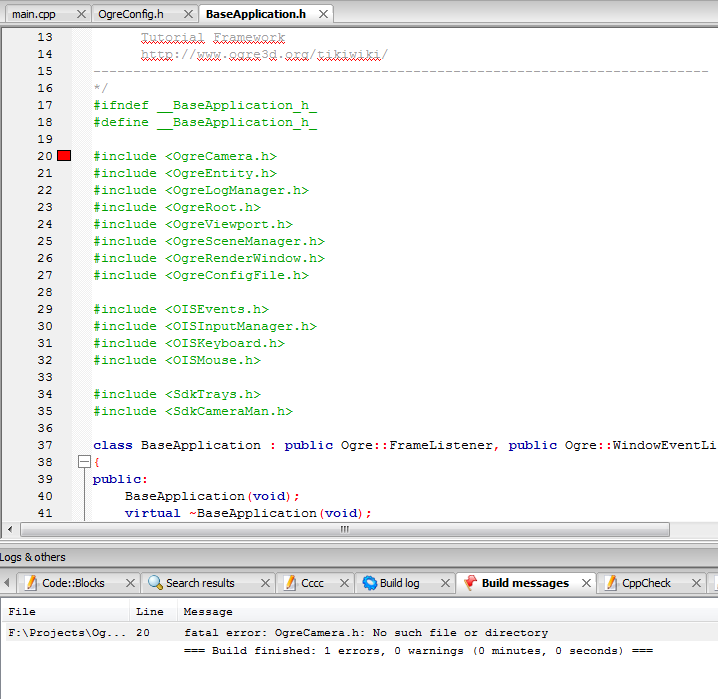
Task: Switch to the Build log tab
Action: 399,583
